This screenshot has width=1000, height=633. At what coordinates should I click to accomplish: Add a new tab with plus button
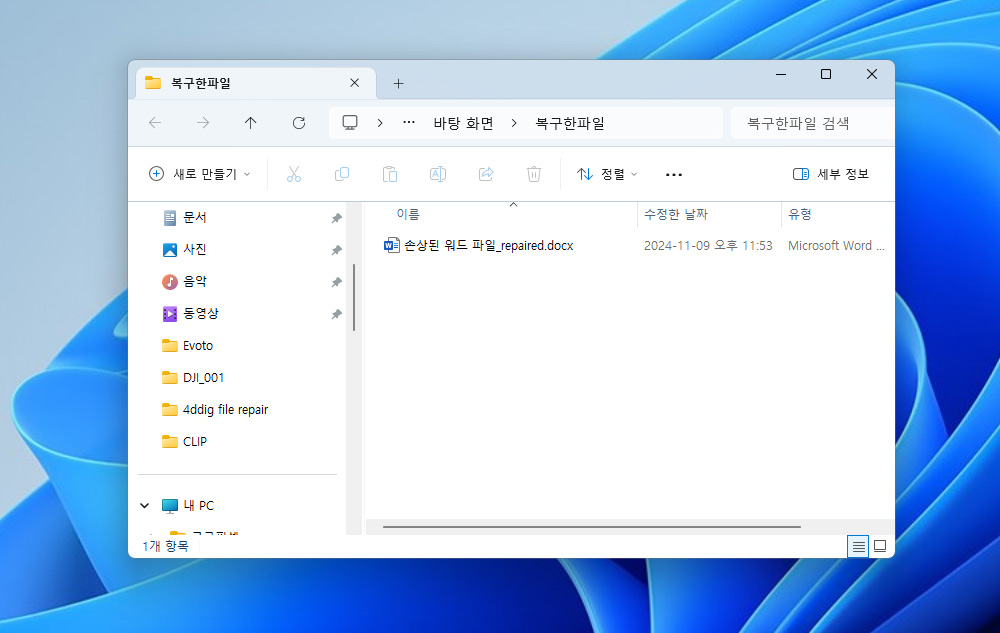pyautogui.click(x=398, y=84)
